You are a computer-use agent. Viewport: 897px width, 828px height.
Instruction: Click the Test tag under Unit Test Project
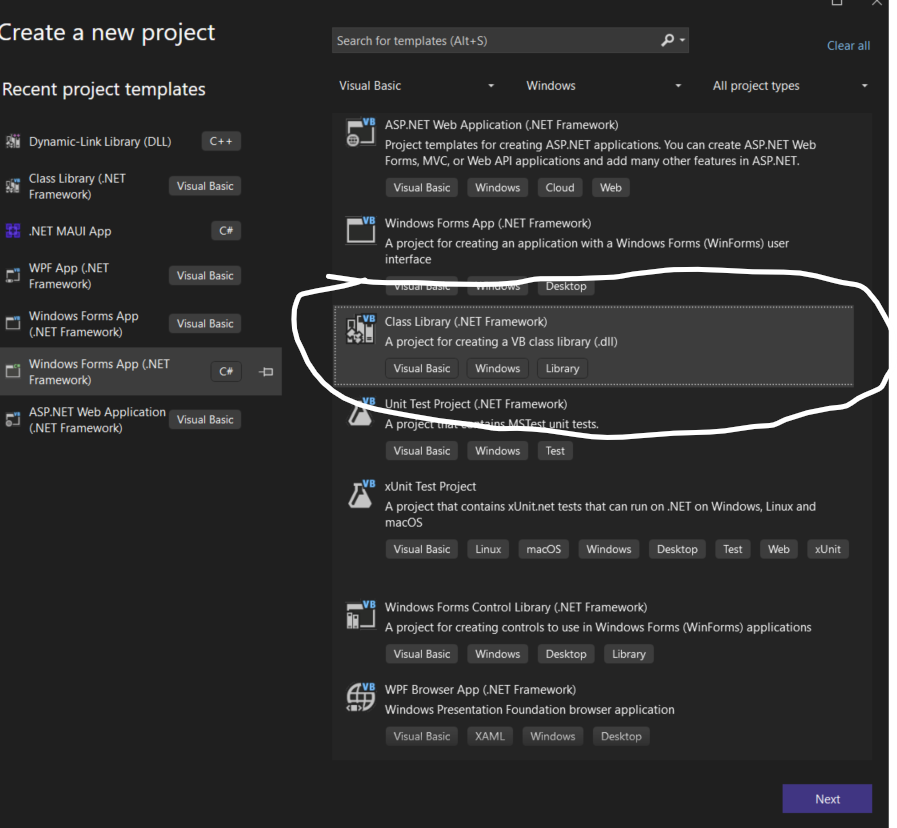click(555, 451)
